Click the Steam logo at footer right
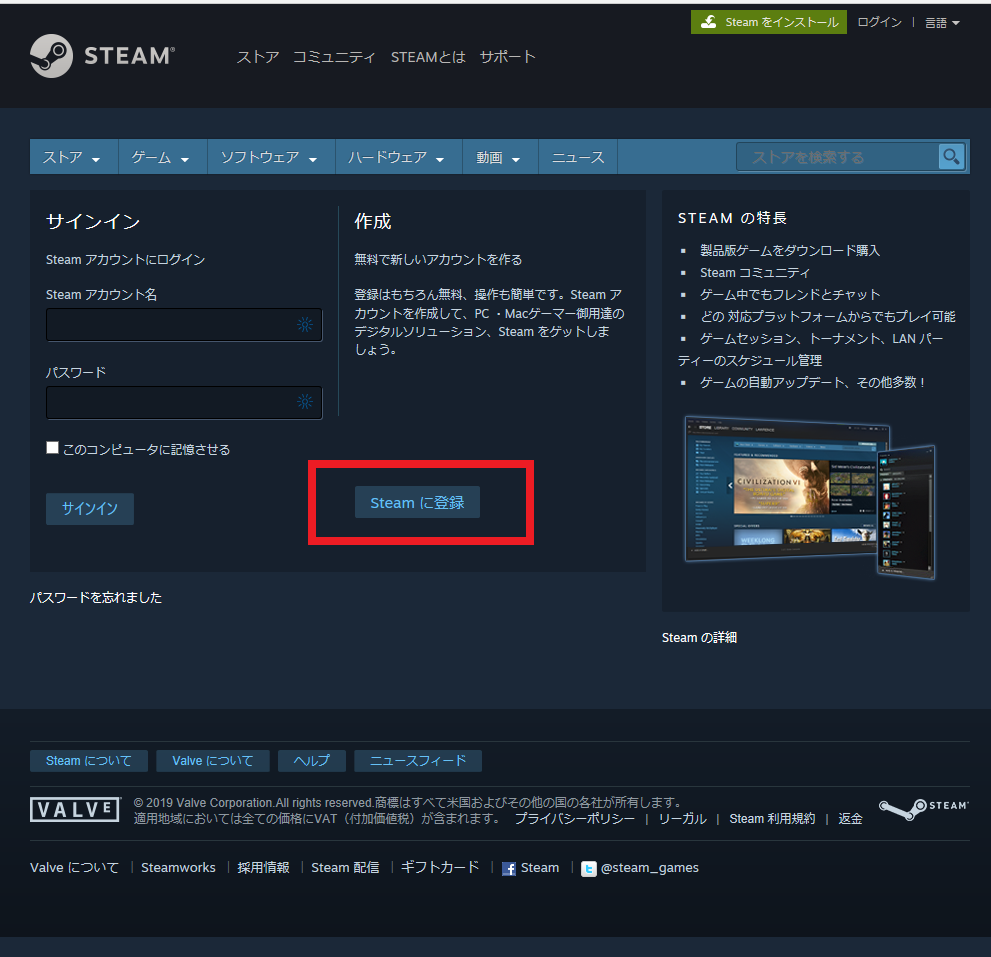This screenshot has height=957, width=991. (923, 808)
